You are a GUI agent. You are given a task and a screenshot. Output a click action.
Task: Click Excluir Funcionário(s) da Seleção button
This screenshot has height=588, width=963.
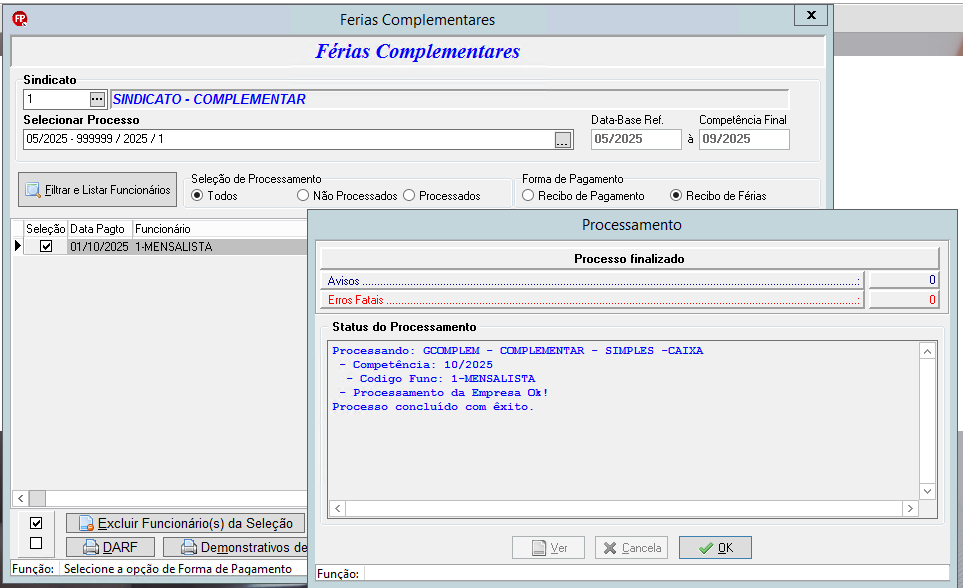click(x=185, y=523)
